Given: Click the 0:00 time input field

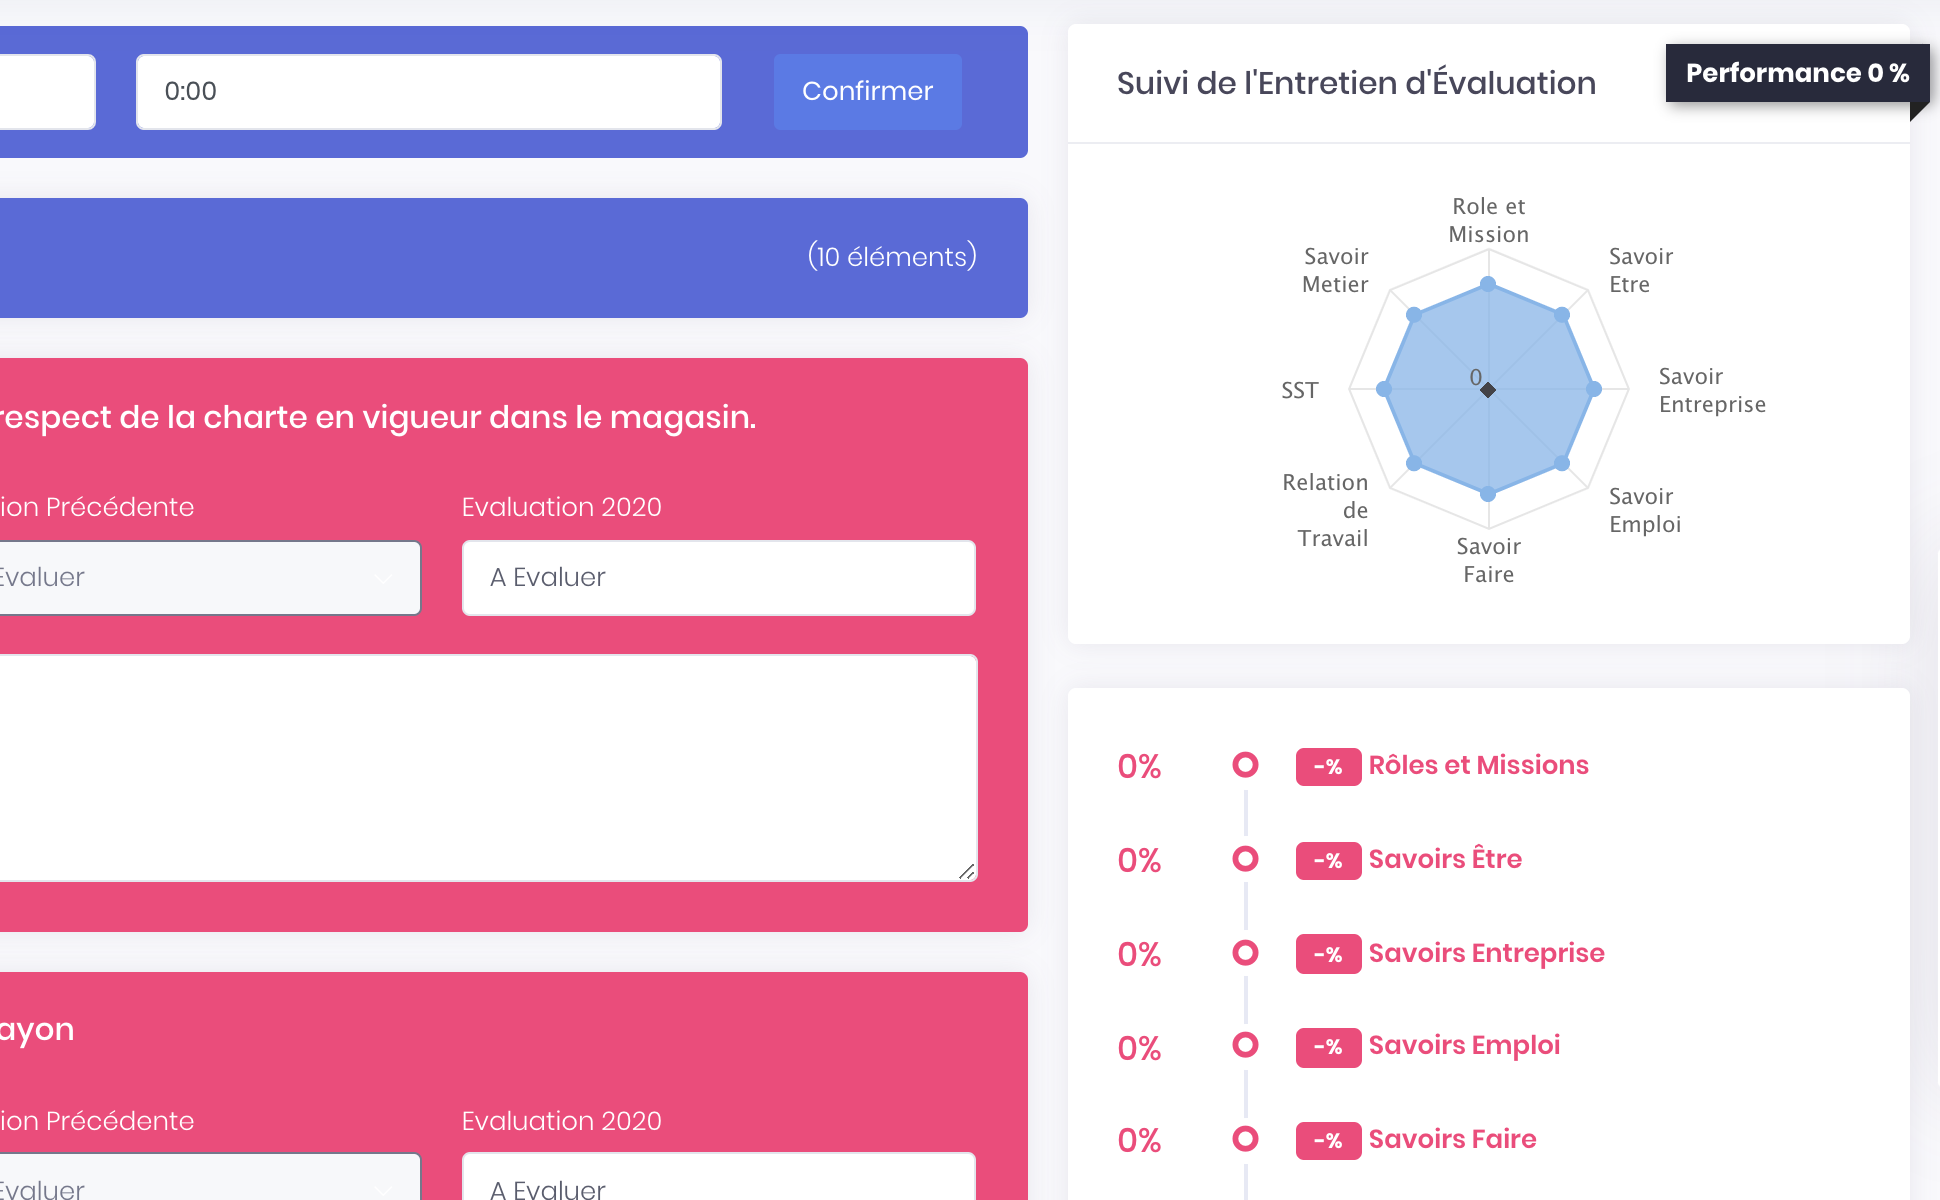Looking at the screenshot, I should [428, 91].
